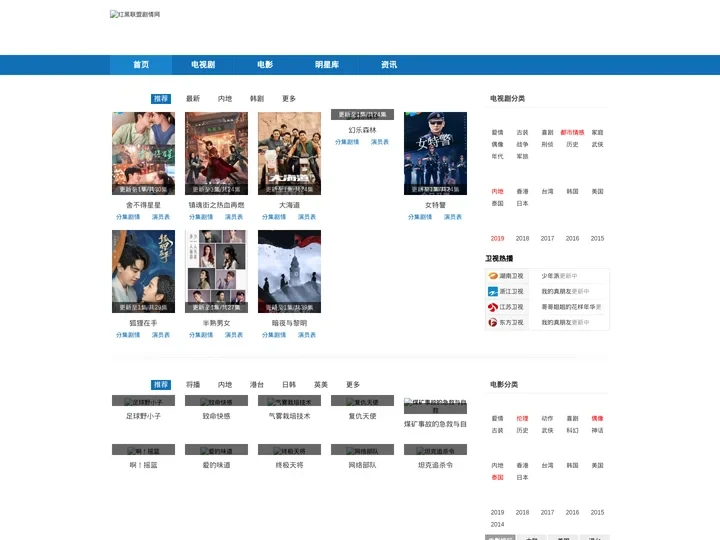Screen dimensions: 720x540
Task: Click the 终极天将 movie title
Action: click(x=289, y=466)
